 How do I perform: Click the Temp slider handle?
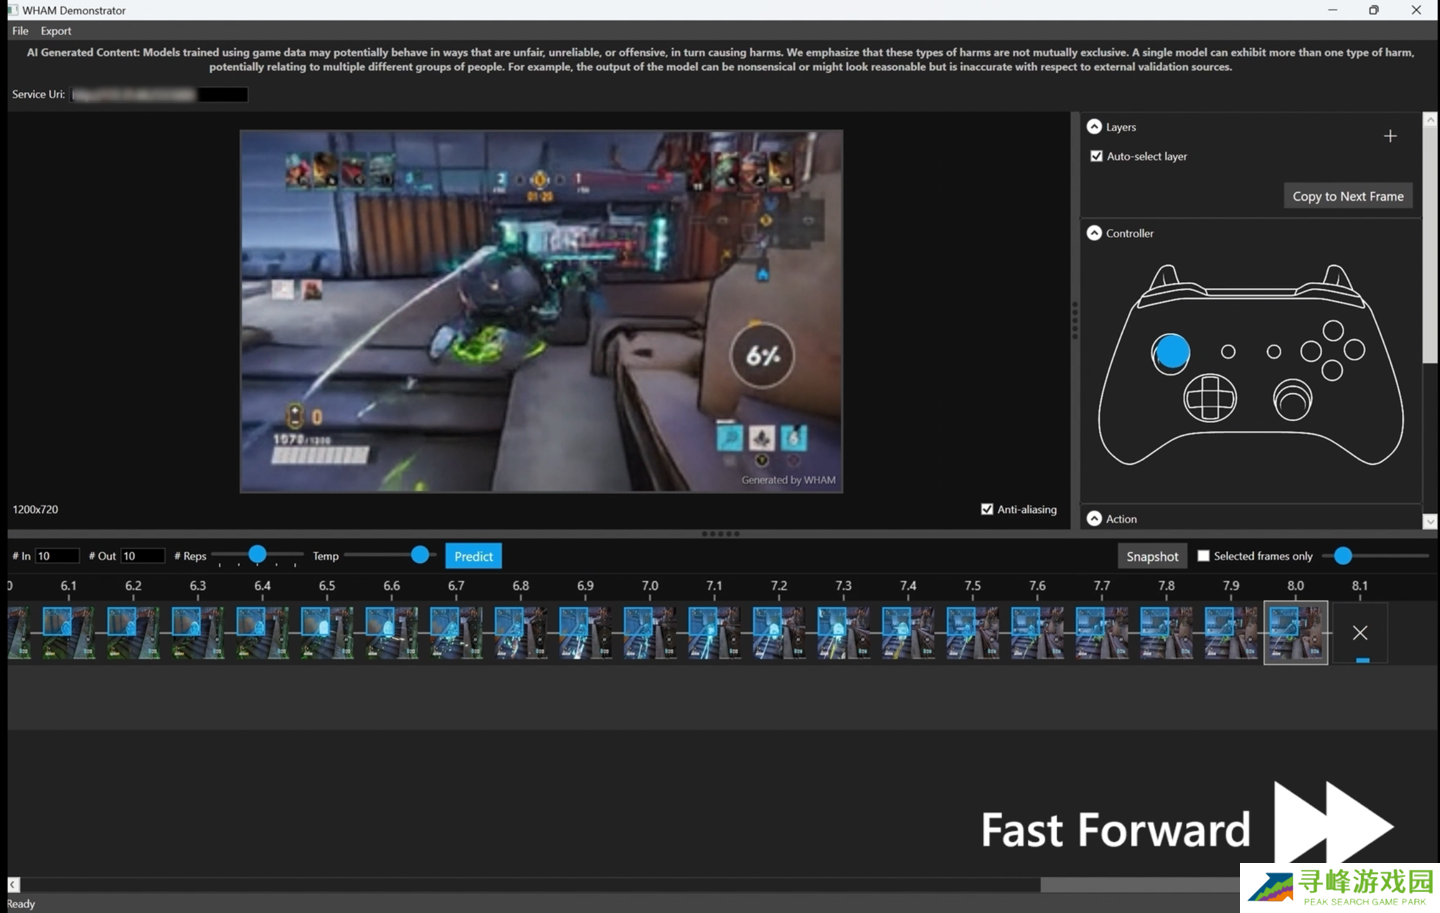coord(420,555)
